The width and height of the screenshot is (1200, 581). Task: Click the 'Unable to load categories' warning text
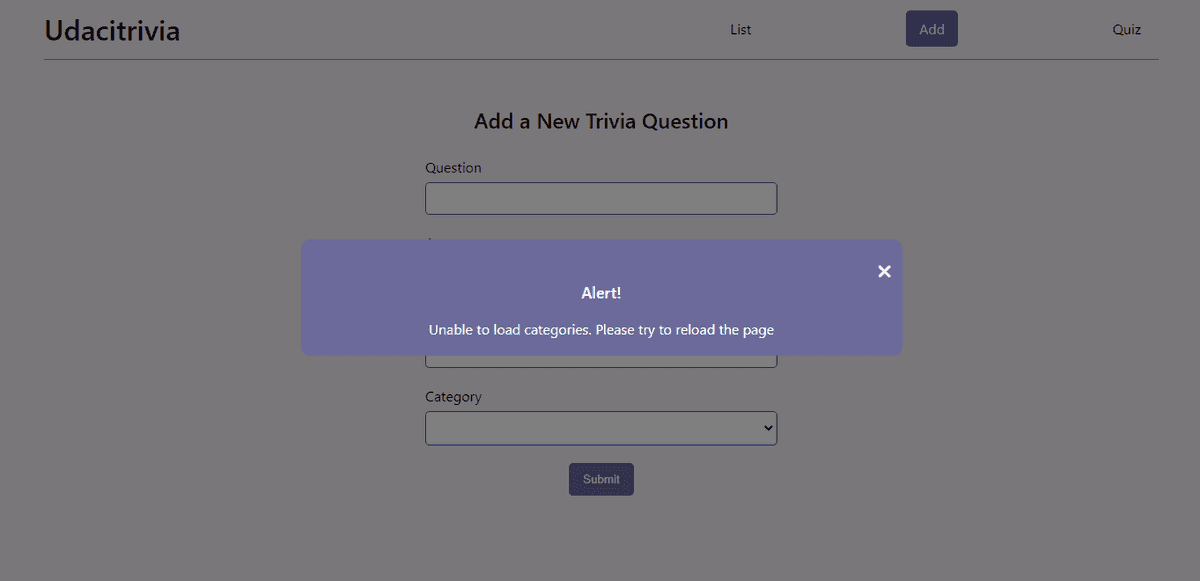tap(600, 330)
